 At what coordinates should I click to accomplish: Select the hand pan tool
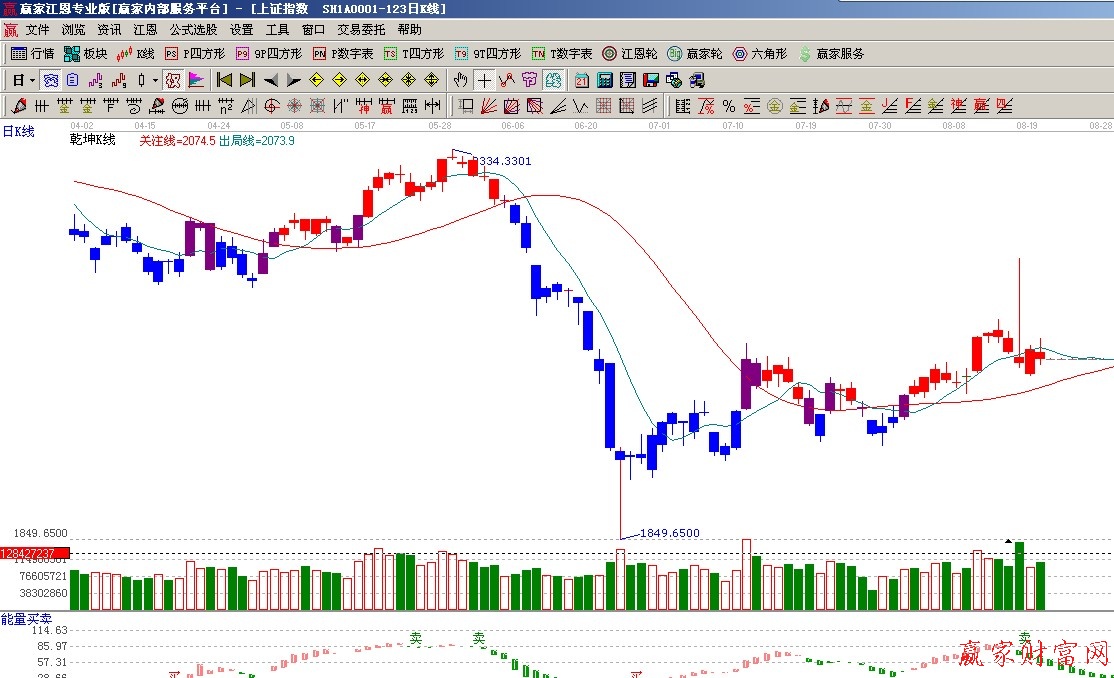tap(460, 80)
